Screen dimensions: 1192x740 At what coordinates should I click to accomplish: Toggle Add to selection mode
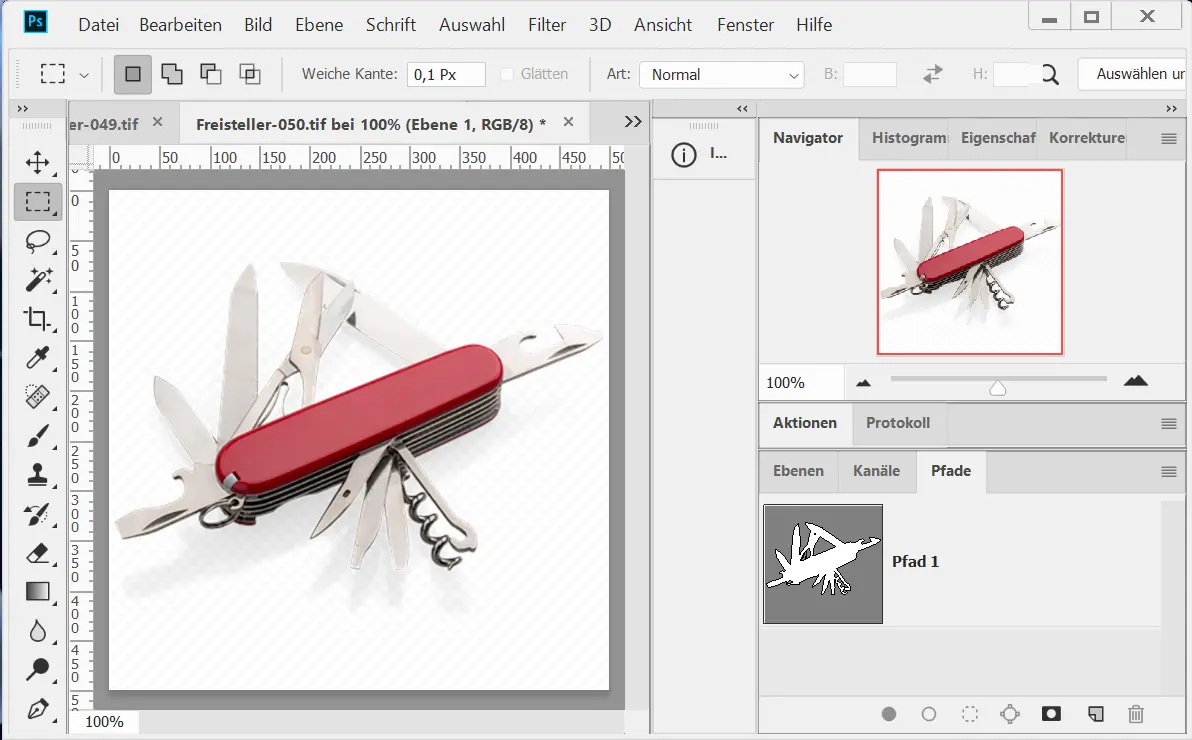[x=172, y=74]
